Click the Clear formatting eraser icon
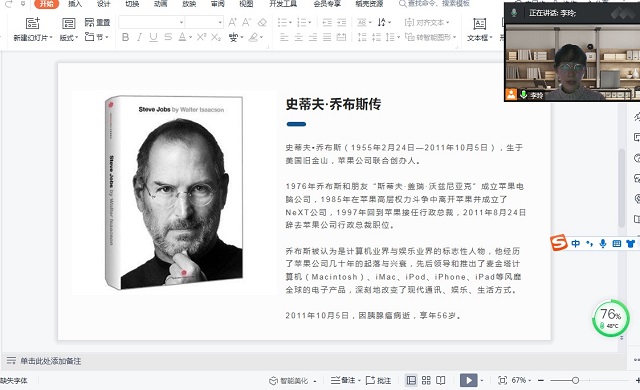640x390 pixels. click(262, 22)
